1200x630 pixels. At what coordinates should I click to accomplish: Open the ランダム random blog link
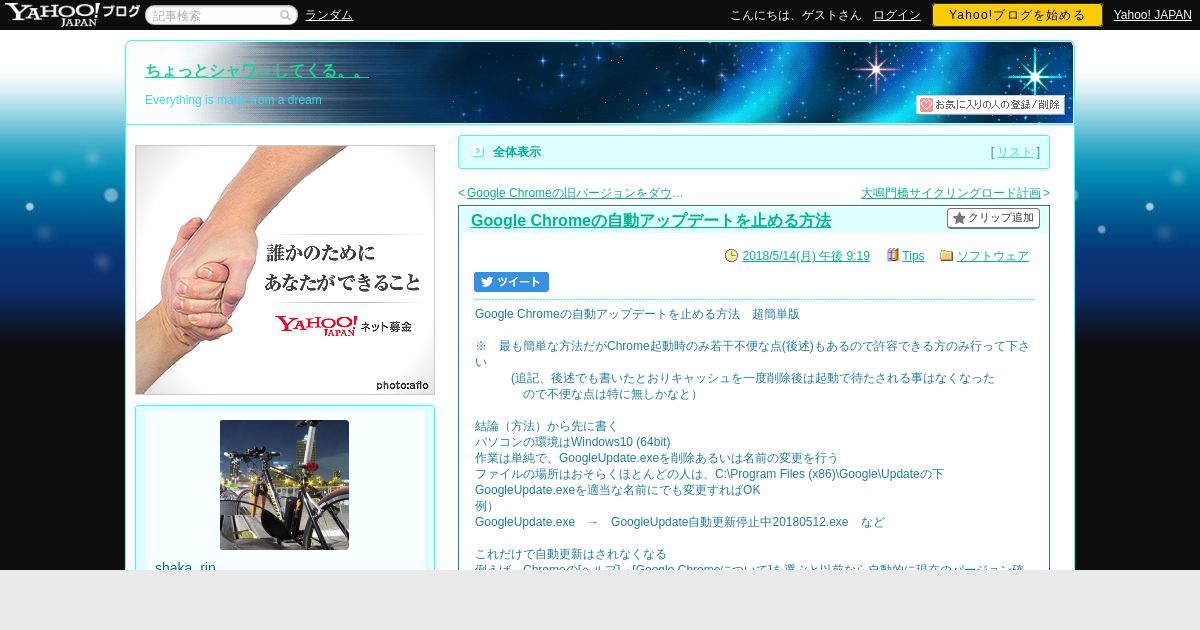pos(329,15)
